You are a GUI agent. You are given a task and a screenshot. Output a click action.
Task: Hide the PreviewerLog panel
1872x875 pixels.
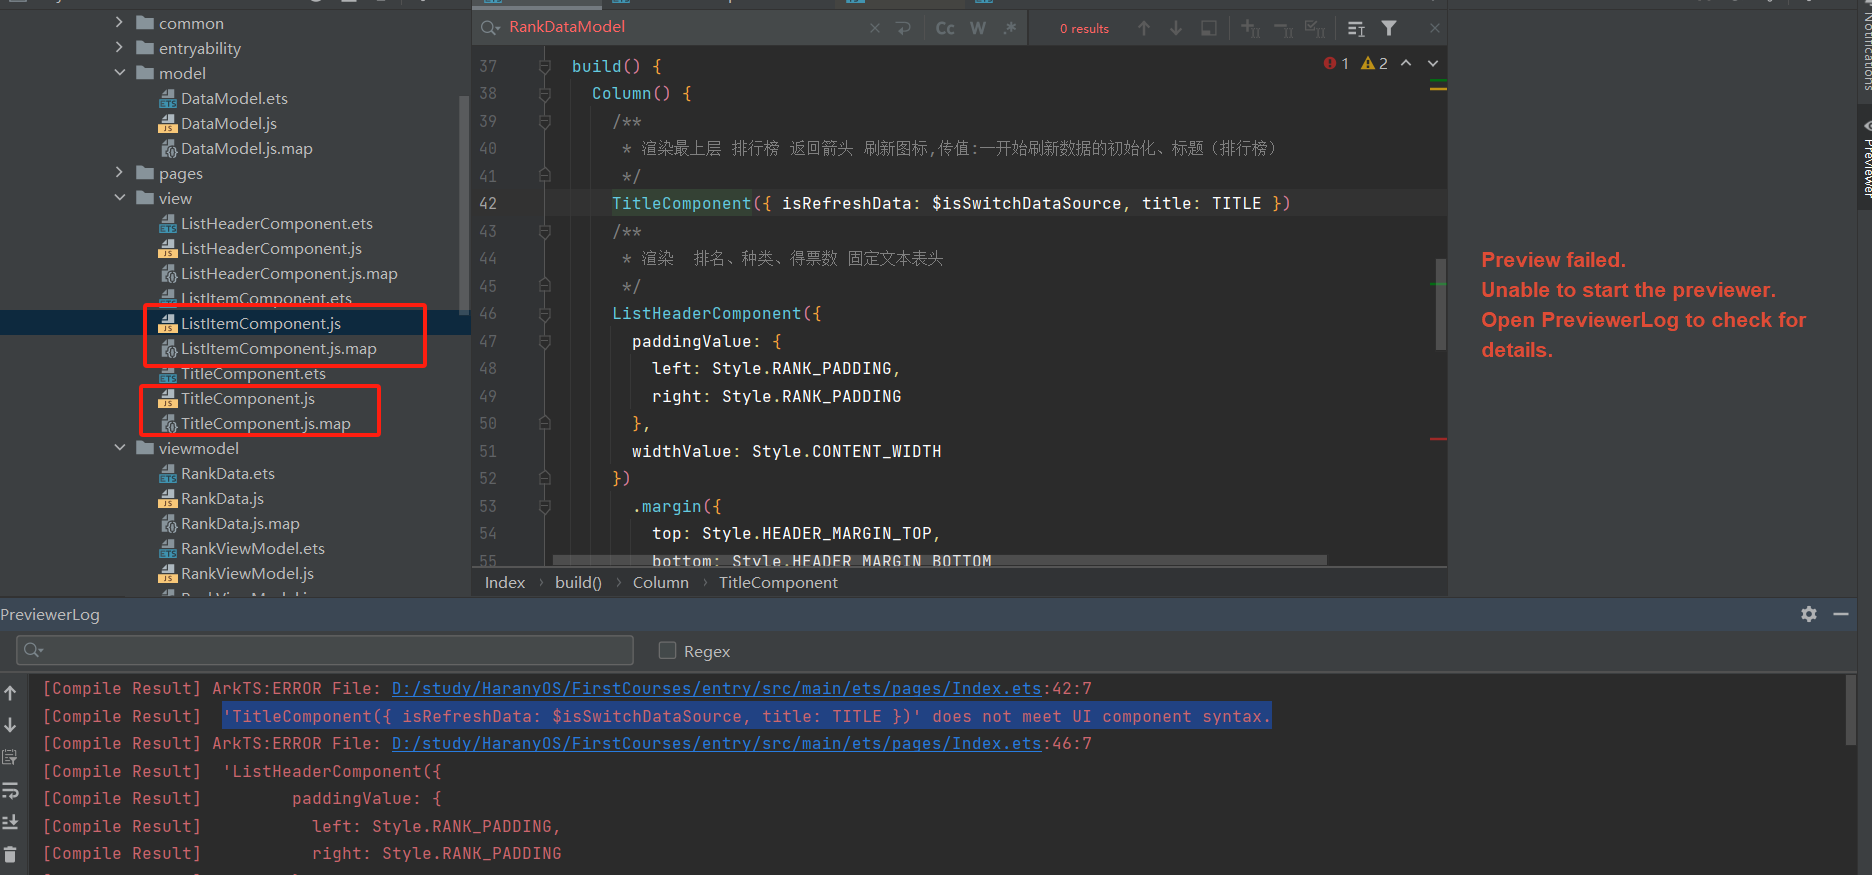pos(1841,614)
